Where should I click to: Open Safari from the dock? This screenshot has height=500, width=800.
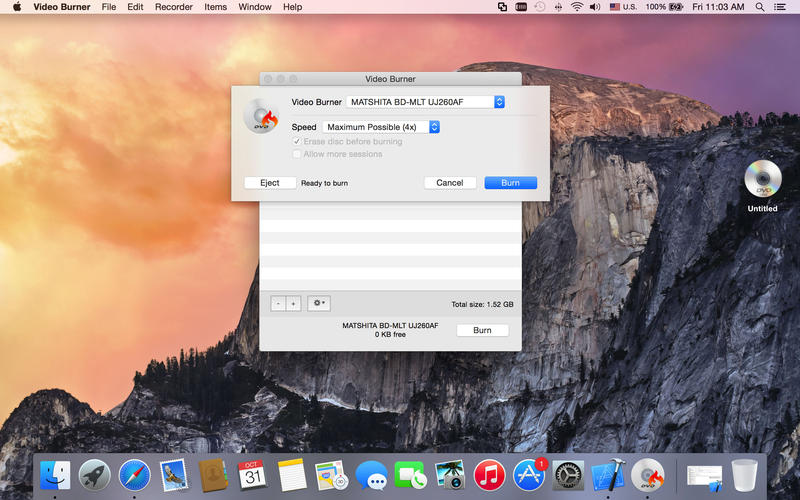(x=134, y=474)
